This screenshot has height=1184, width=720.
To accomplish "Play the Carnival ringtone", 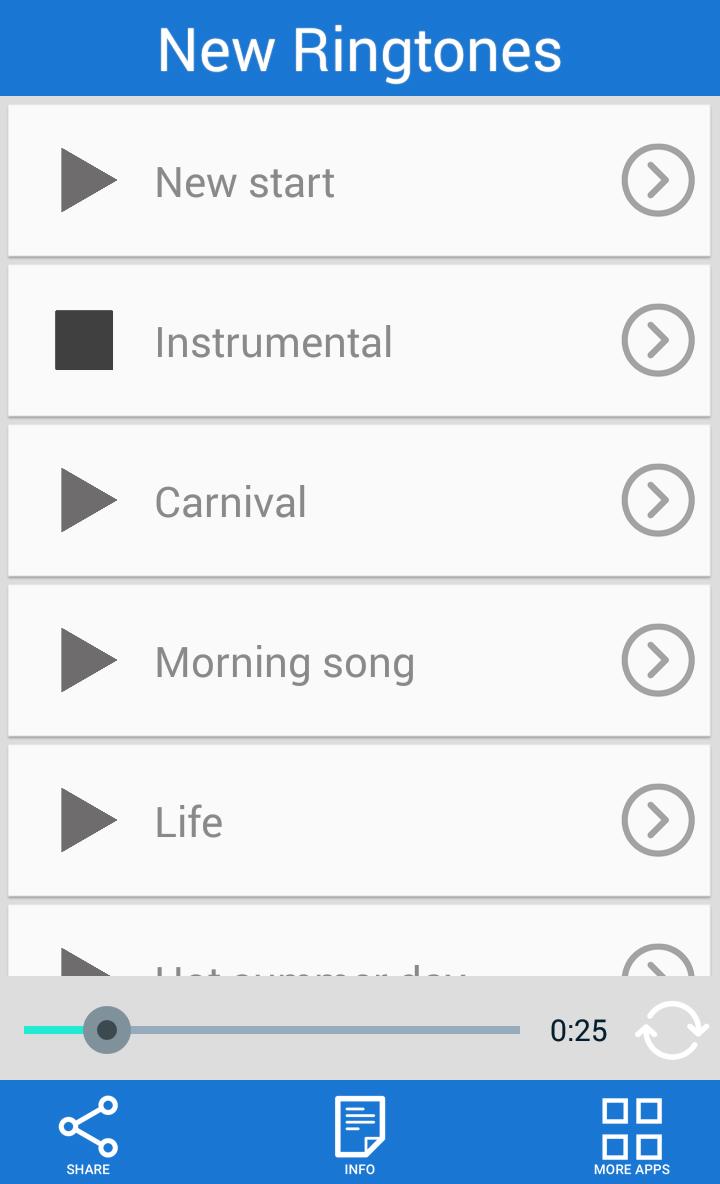I will 88,500.
